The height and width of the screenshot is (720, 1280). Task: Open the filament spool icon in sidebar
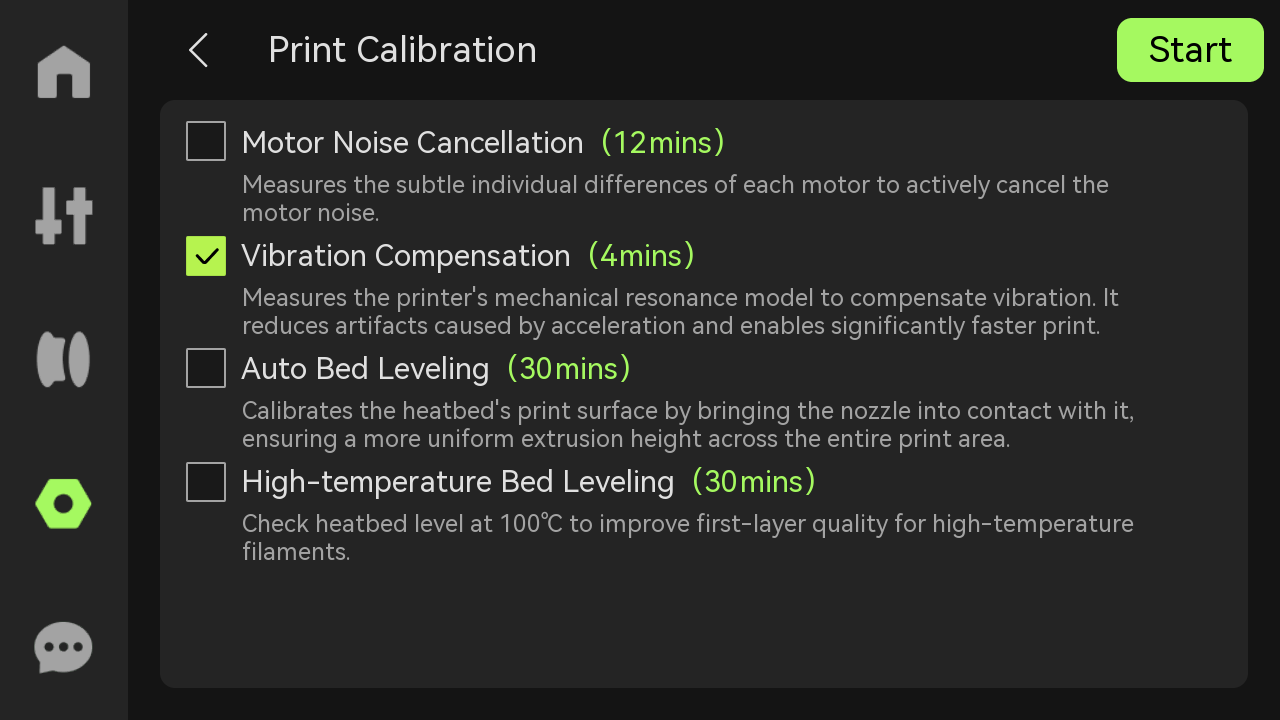click(64, 359)
